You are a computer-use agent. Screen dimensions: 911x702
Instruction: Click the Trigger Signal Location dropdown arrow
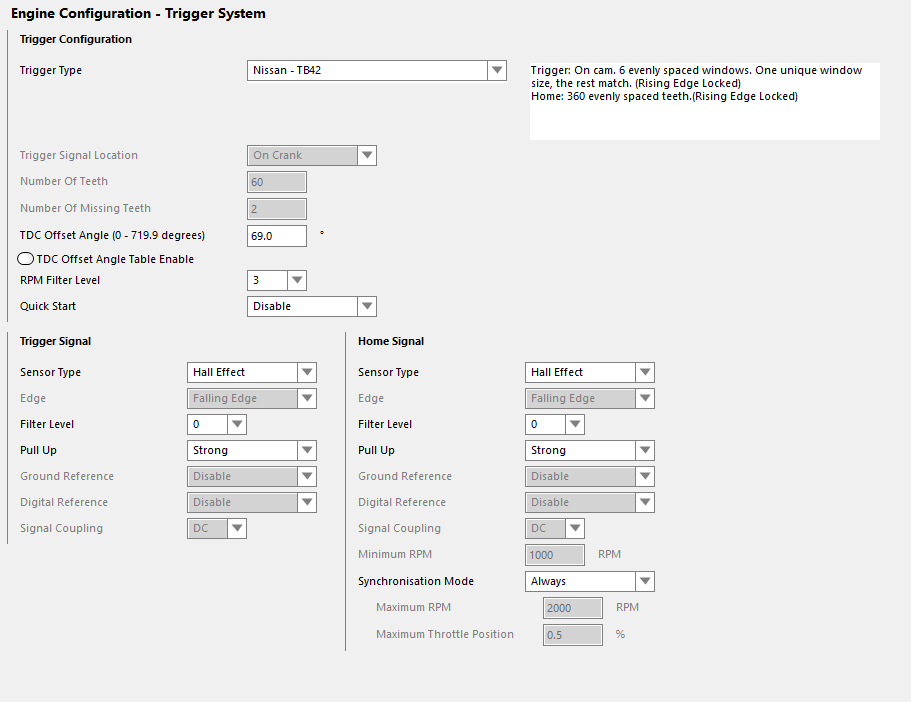(367, 155)
